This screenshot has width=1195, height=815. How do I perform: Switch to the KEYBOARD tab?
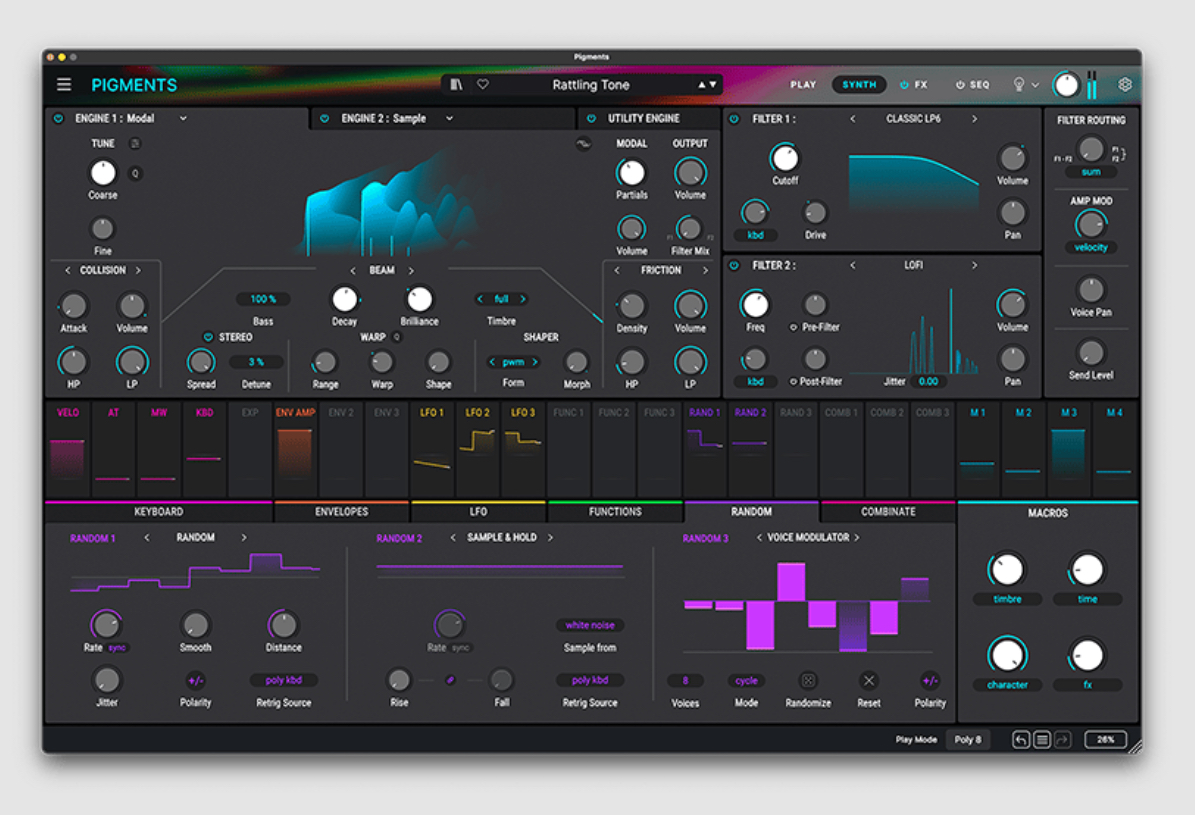(159, 512)
